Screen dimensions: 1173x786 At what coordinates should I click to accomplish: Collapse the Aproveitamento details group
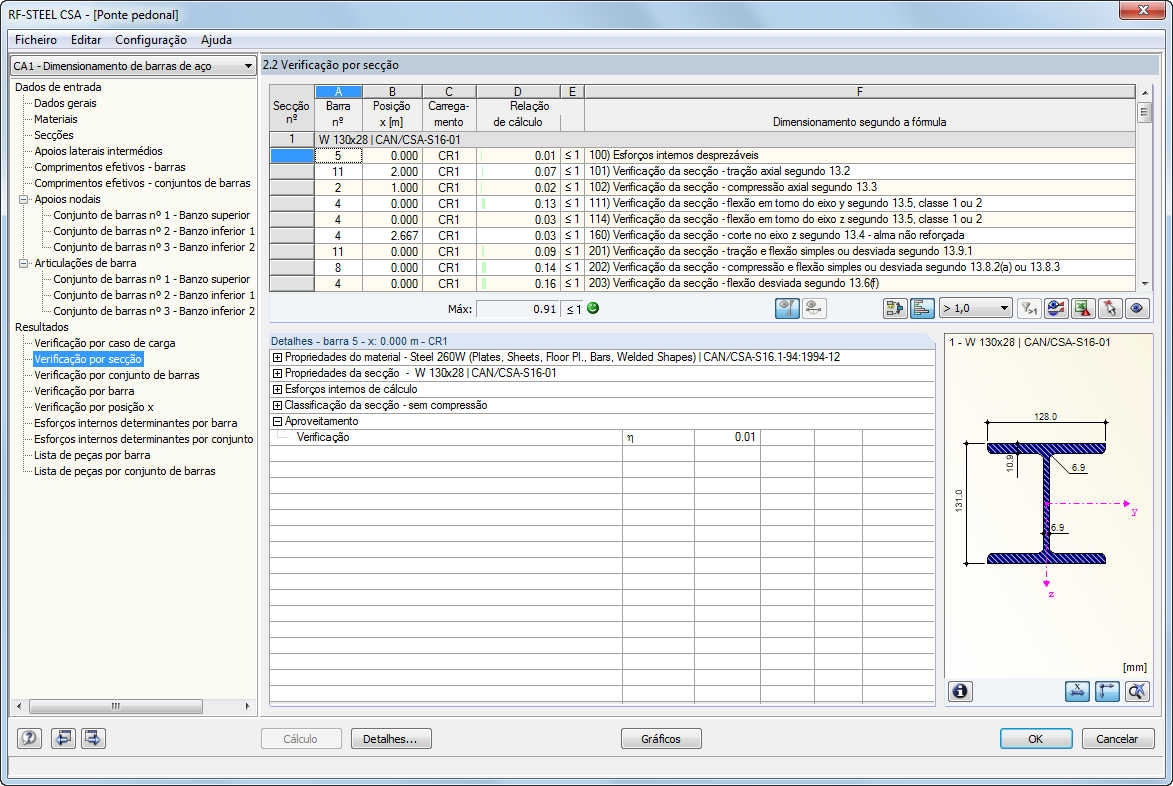(x=278, y=421)
